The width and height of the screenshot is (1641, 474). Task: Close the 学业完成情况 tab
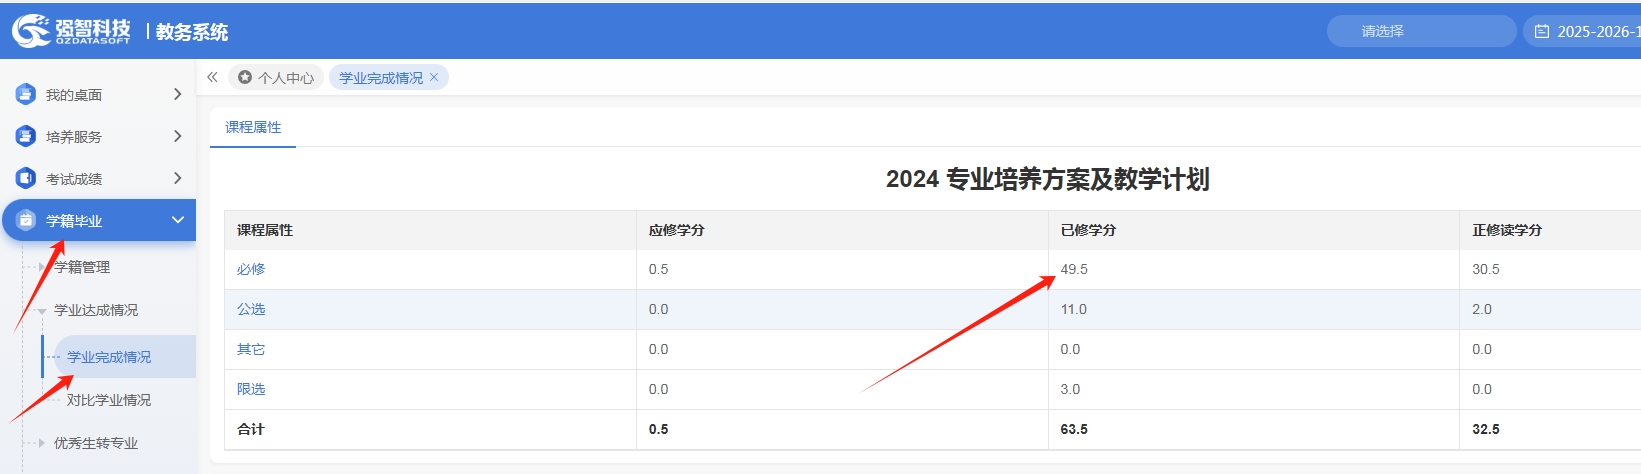point(434,77)
